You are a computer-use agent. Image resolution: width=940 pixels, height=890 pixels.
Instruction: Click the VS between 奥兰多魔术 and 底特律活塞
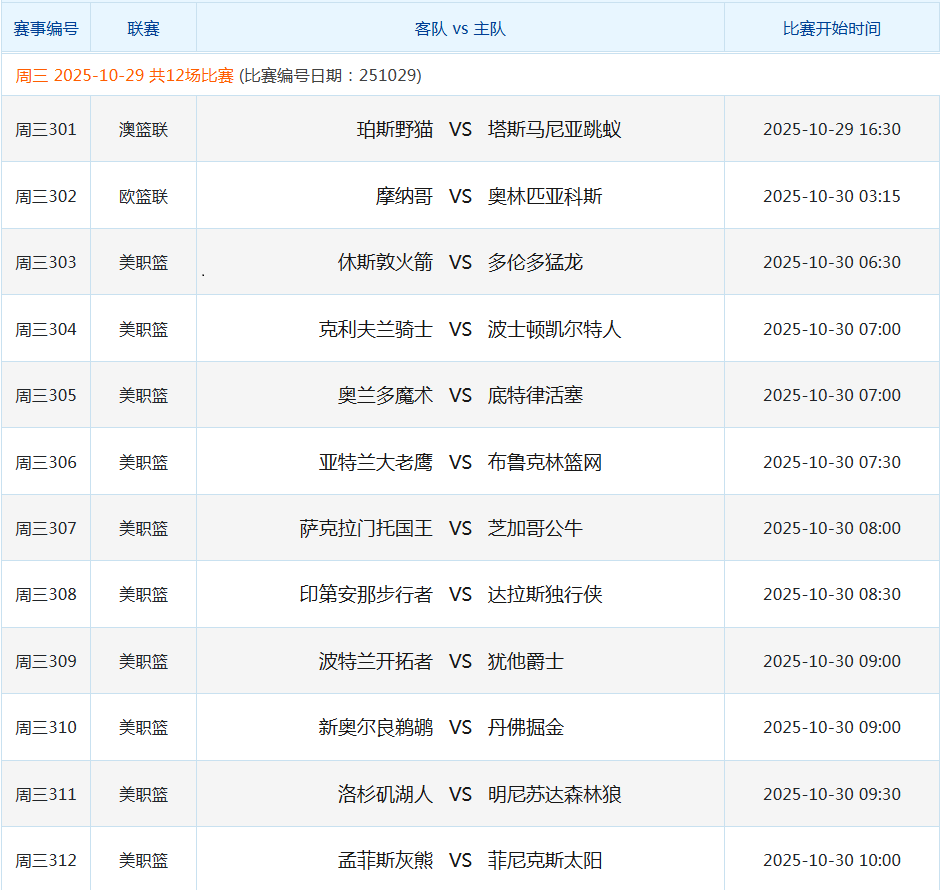[x=460, y=395]
